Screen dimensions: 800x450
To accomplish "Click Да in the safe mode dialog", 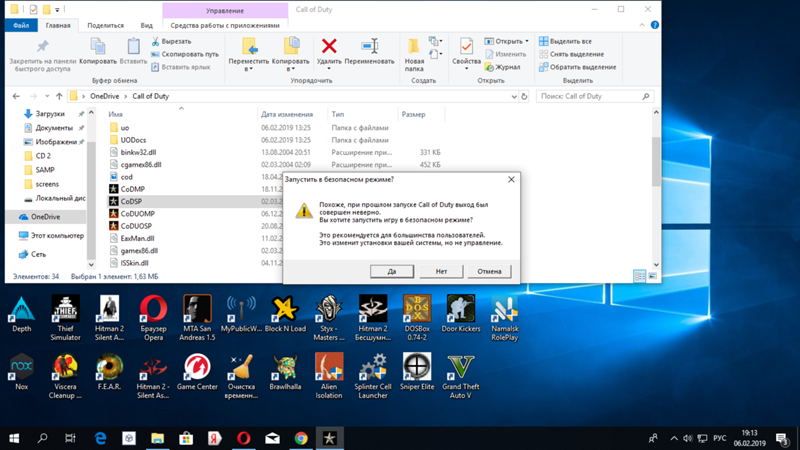I will click(392, 271).
